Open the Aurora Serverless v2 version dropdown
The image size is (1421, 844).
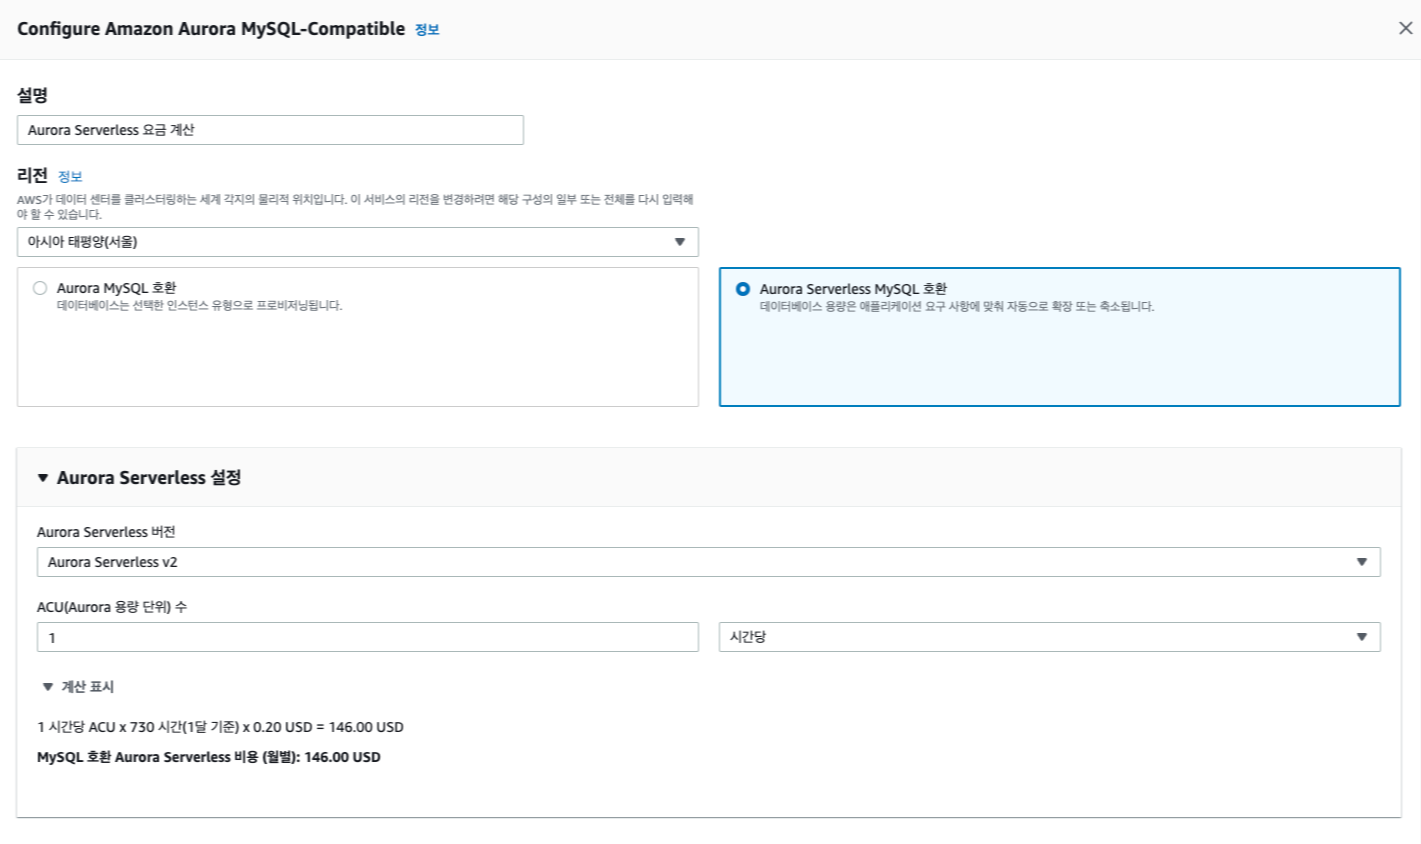708,562
